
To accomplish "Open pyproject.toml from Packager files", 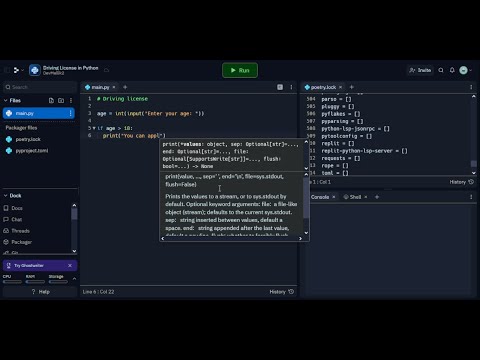I will (x=32, y=151).
